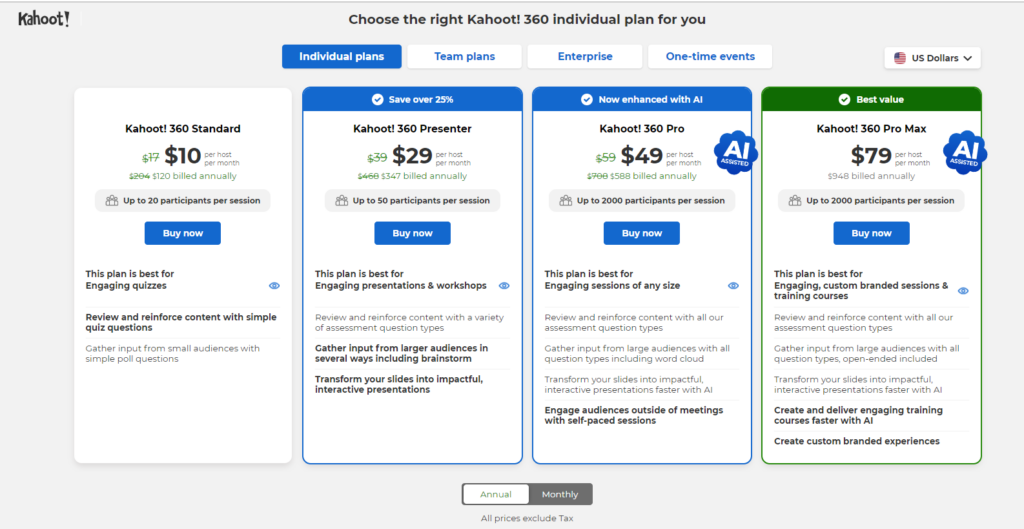
Task: Open the One-time events tab
Action: tap(710, 57)
